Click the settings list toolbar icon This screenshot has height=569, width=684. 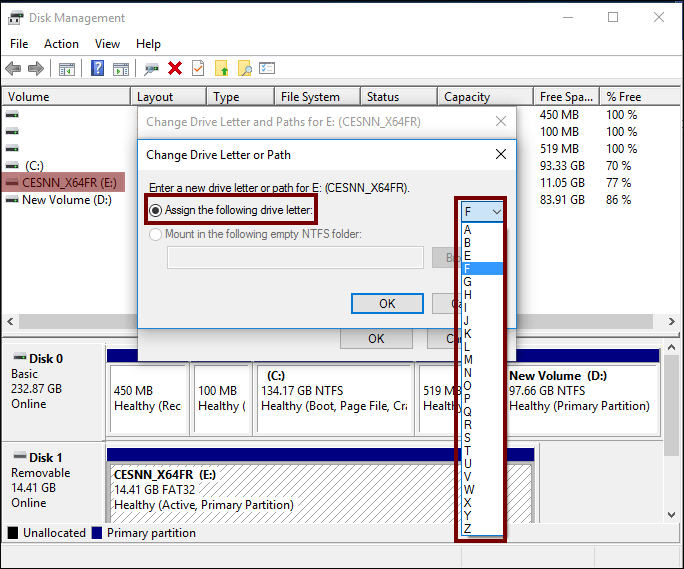pos(267,69)
